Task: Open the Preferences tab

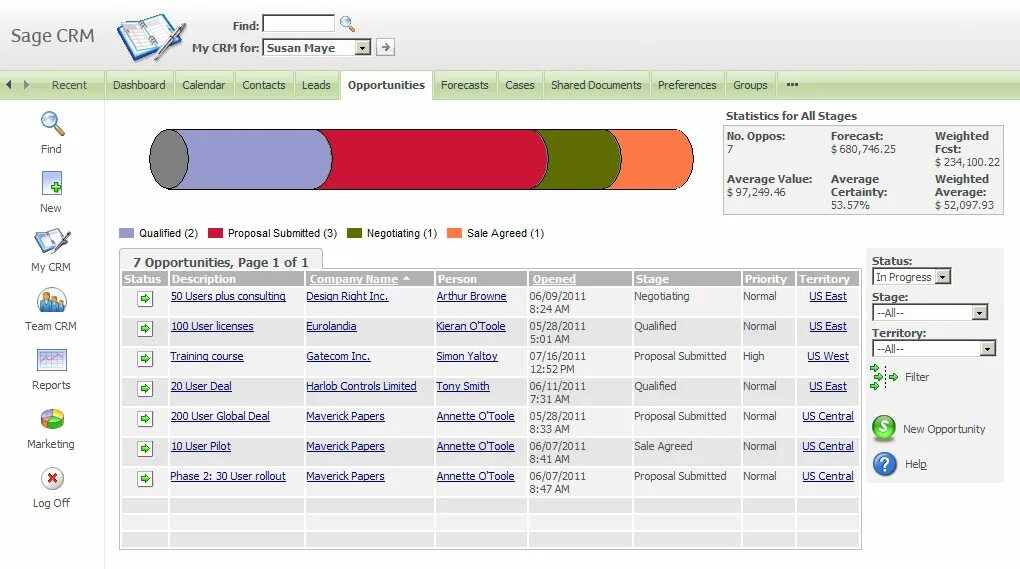Action: coord(687,85)
